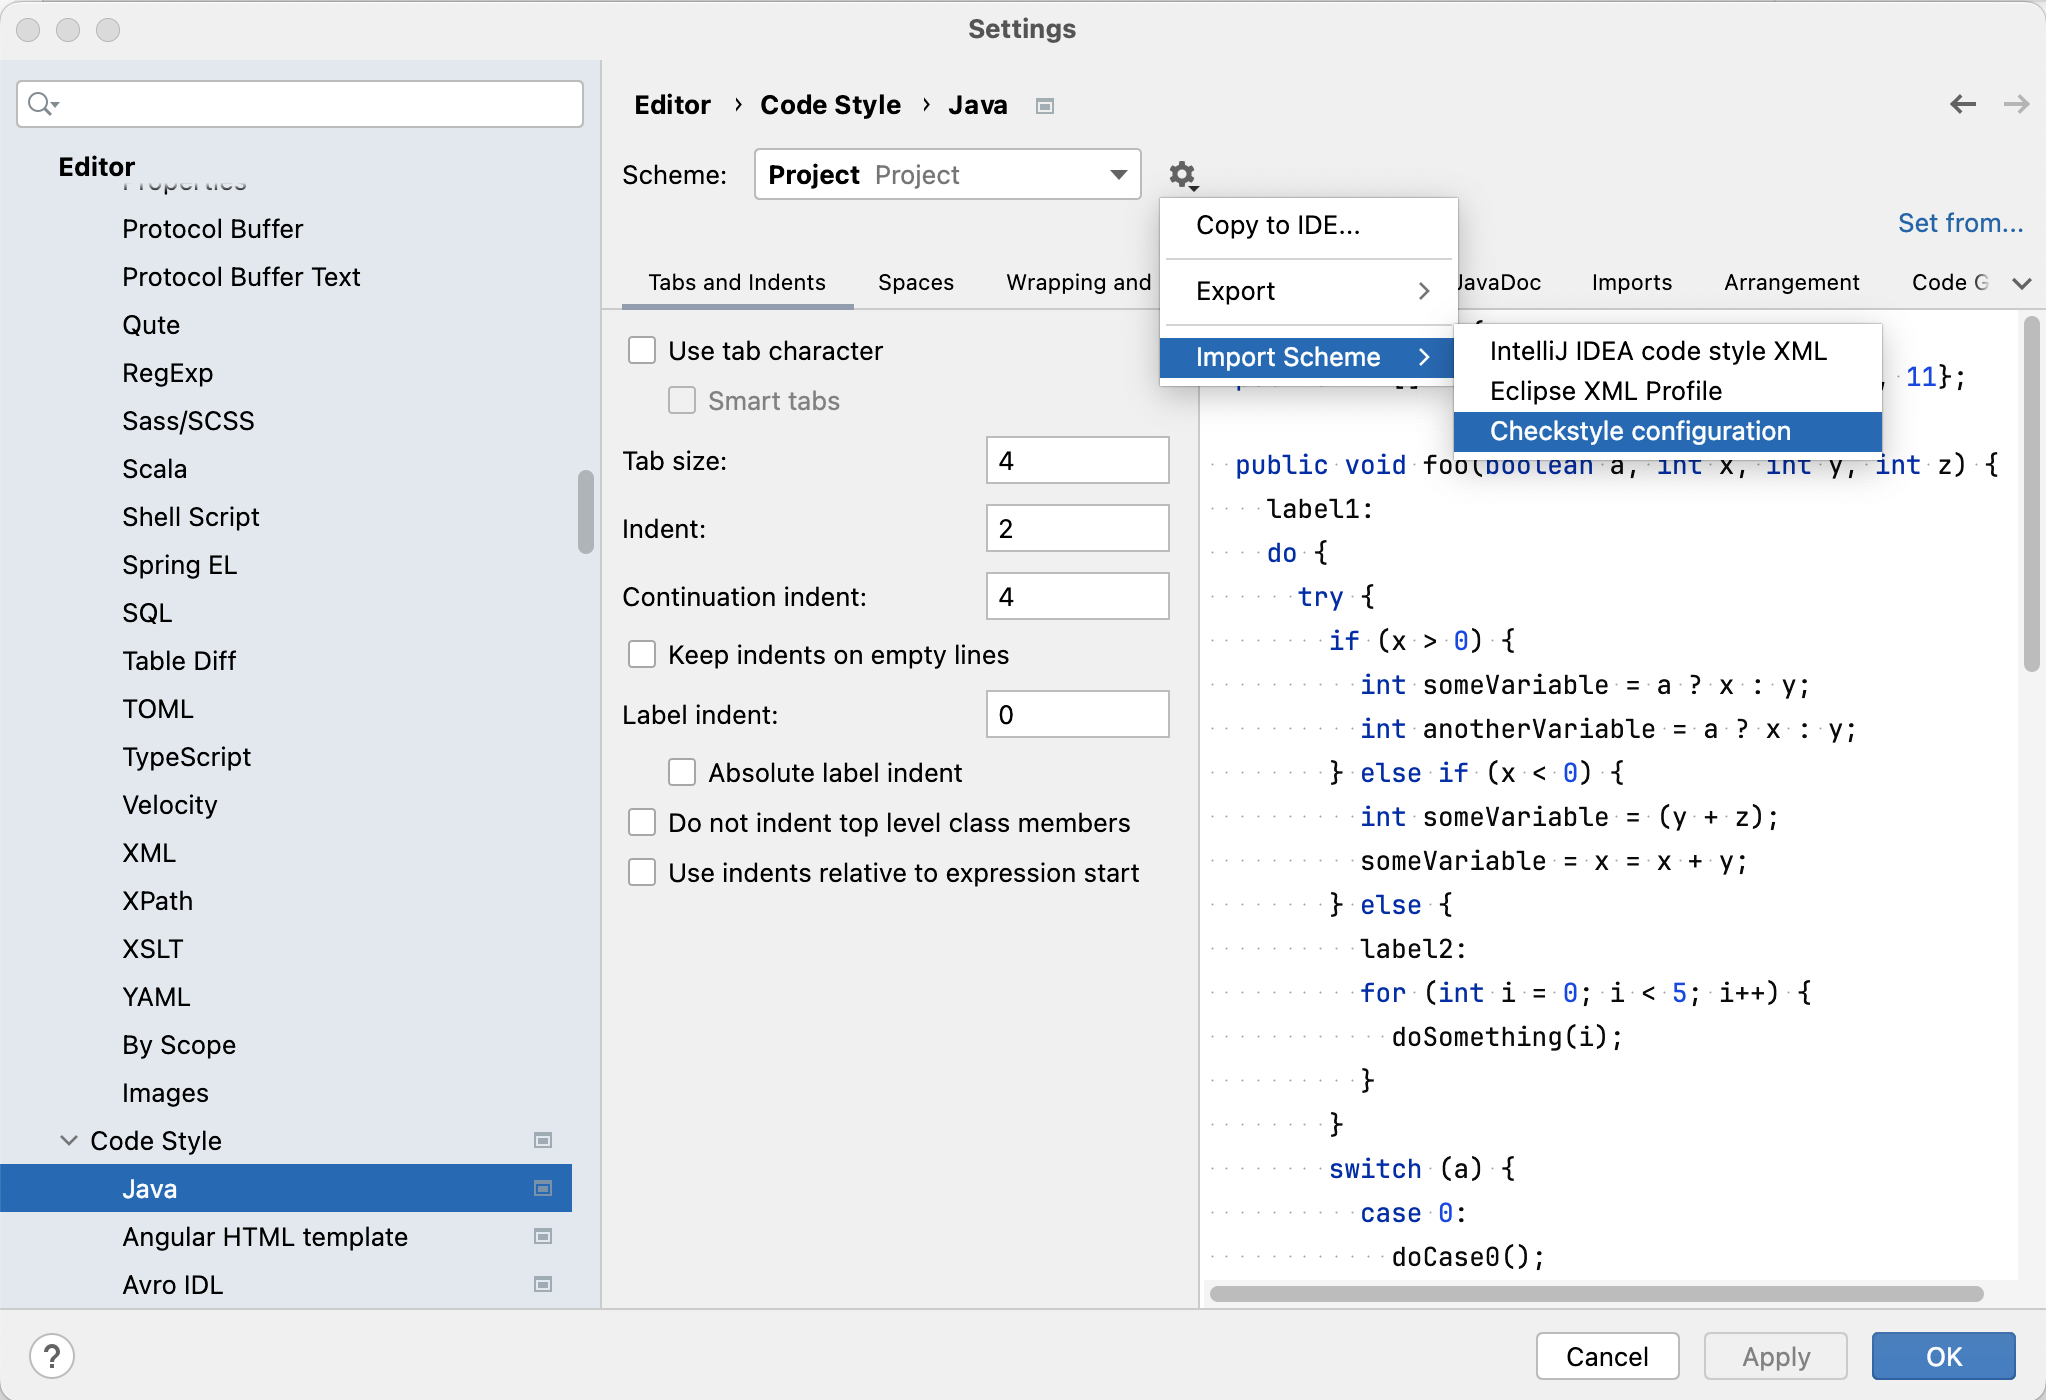Screen dimensions: 2046x1400
Task: Open the Scheme Project dropdown
Action: click(946, 175)
